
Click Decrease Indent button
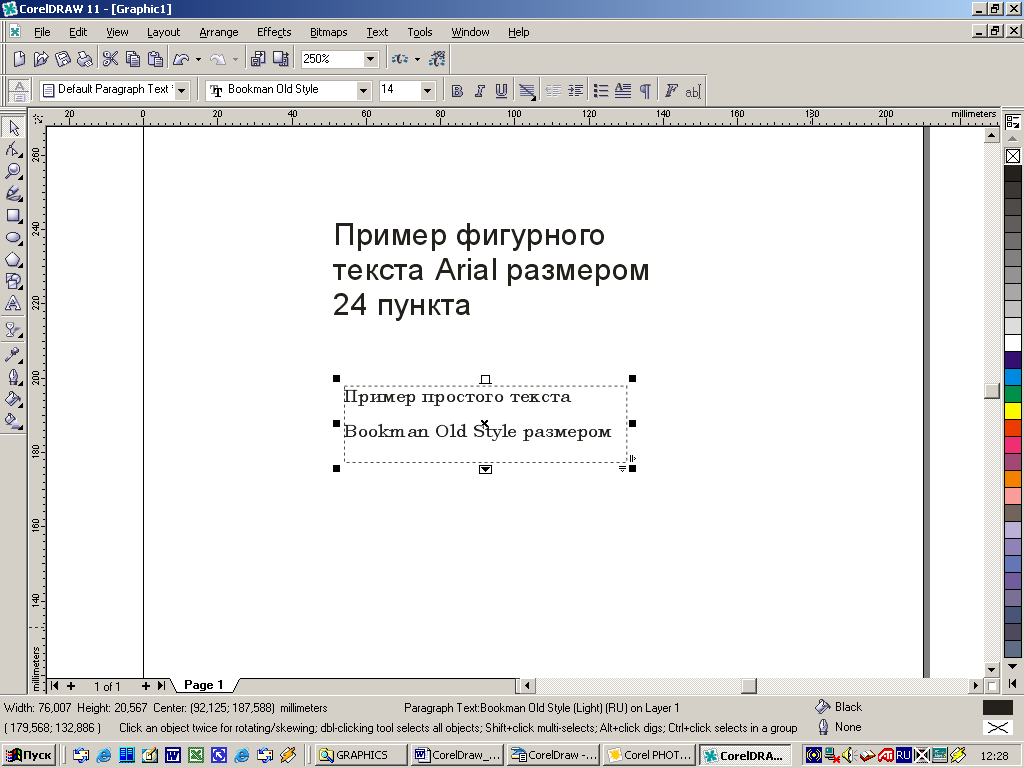(x=553, y=91)
